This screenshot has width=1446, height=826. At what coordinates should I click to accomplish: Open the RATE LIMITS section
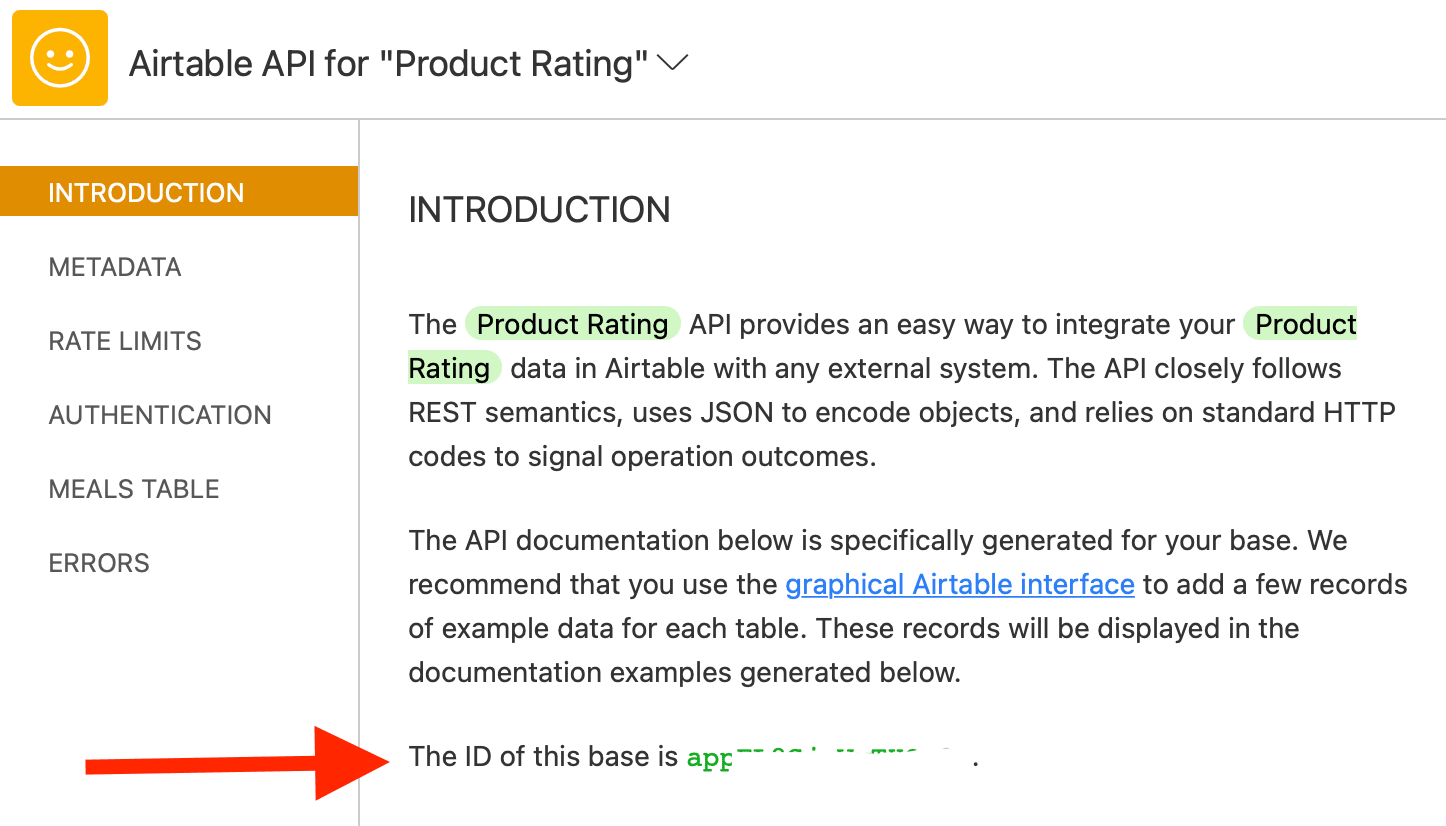click(x=125, y=341)
